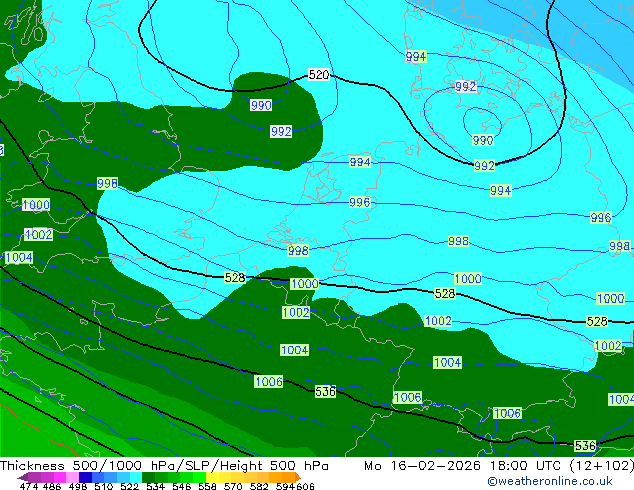This screenshot has width=634, height=490.
Task: Click the yellow legend swatch above 558
Action: (212, 477)
